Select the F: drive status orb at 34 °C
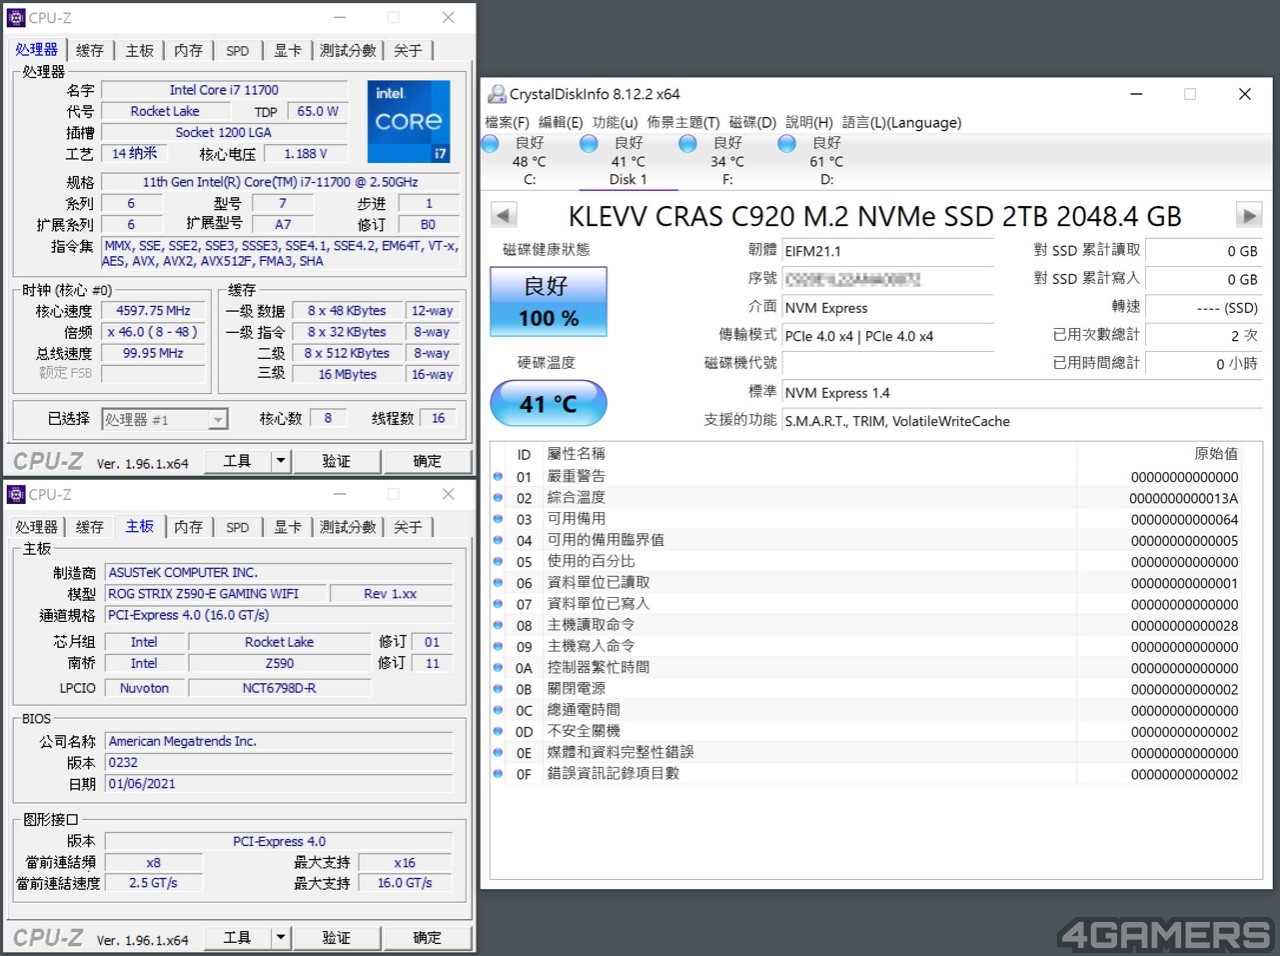 tap(688, 144)
